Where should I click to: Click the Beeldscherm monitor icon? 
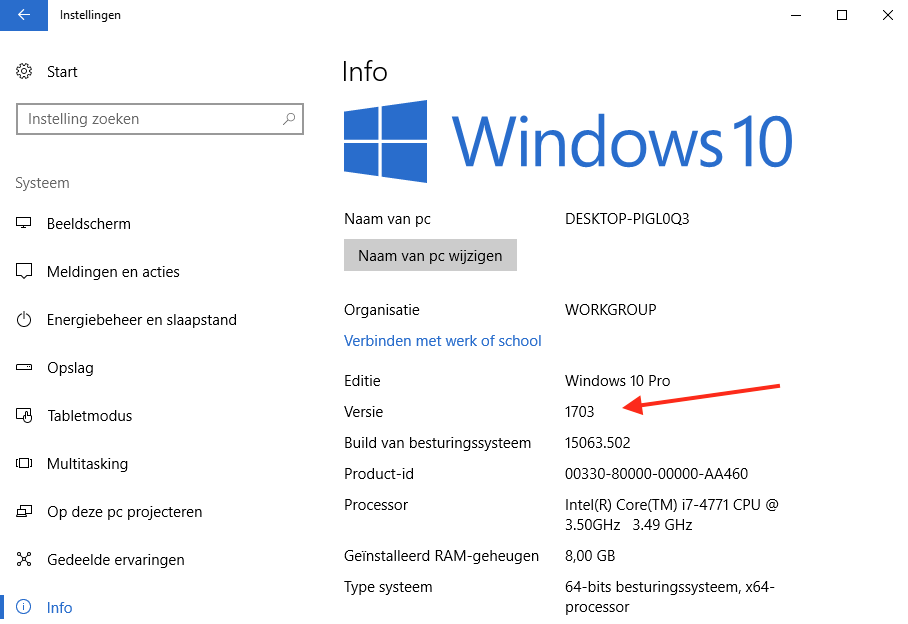click(25, 224)
